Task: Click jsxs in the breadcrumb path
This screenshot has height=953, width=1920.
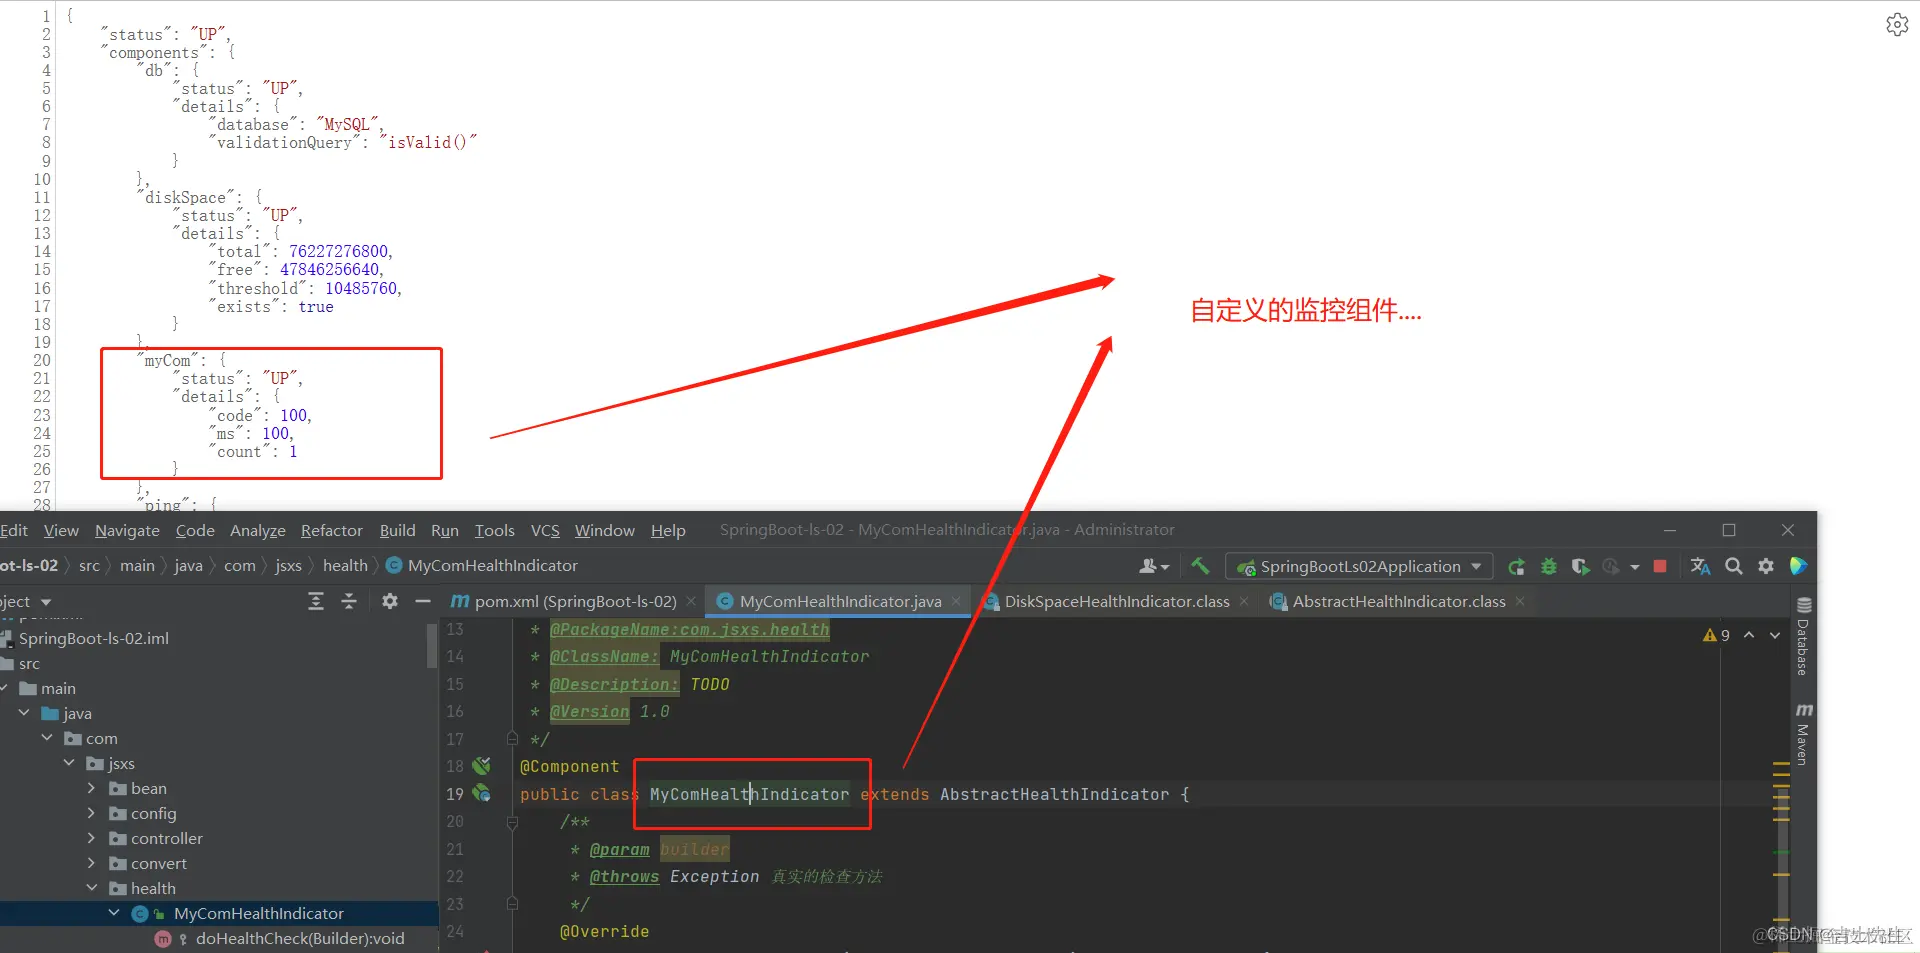Action: [288, 565]
